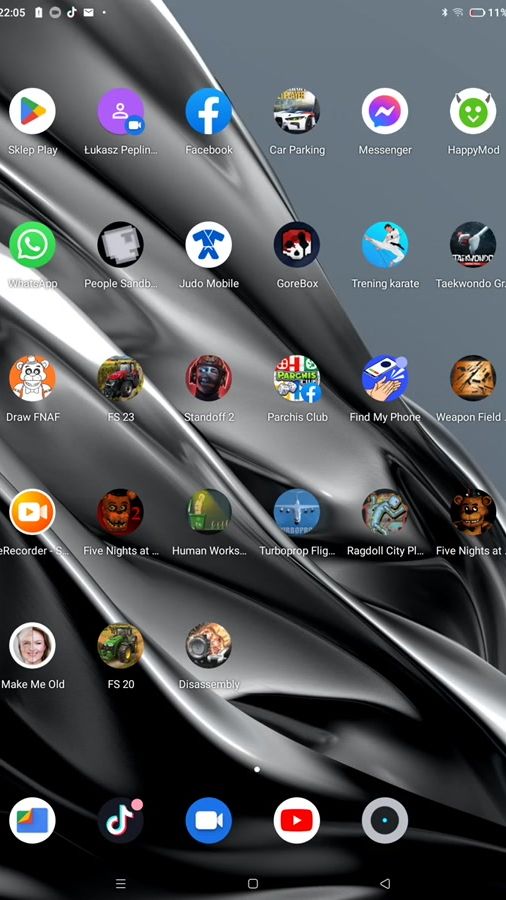Open the Sklep Play store app

point(32,111)
